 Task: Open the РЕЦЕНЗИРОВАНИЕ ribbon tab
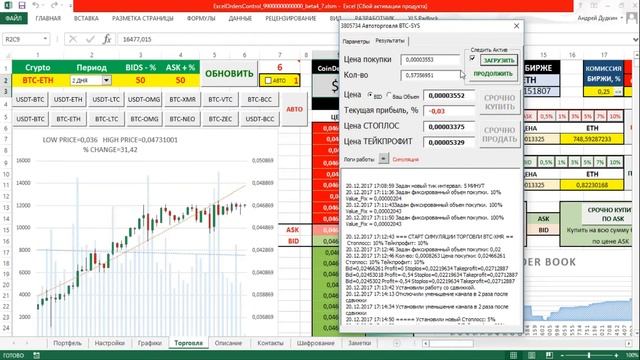[x=291, y=18]
